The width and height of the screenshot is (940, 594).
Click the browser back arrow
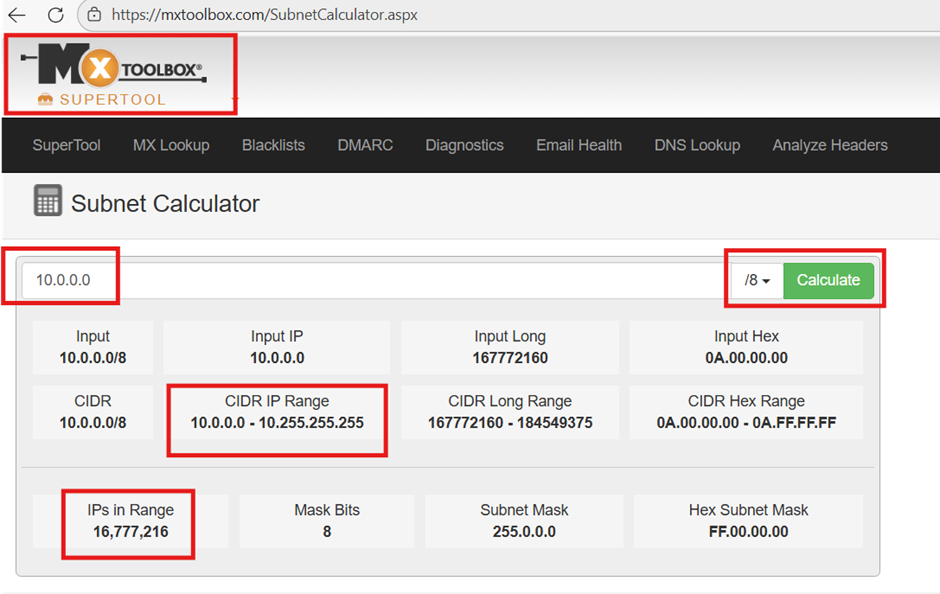(x=17, y=15)
